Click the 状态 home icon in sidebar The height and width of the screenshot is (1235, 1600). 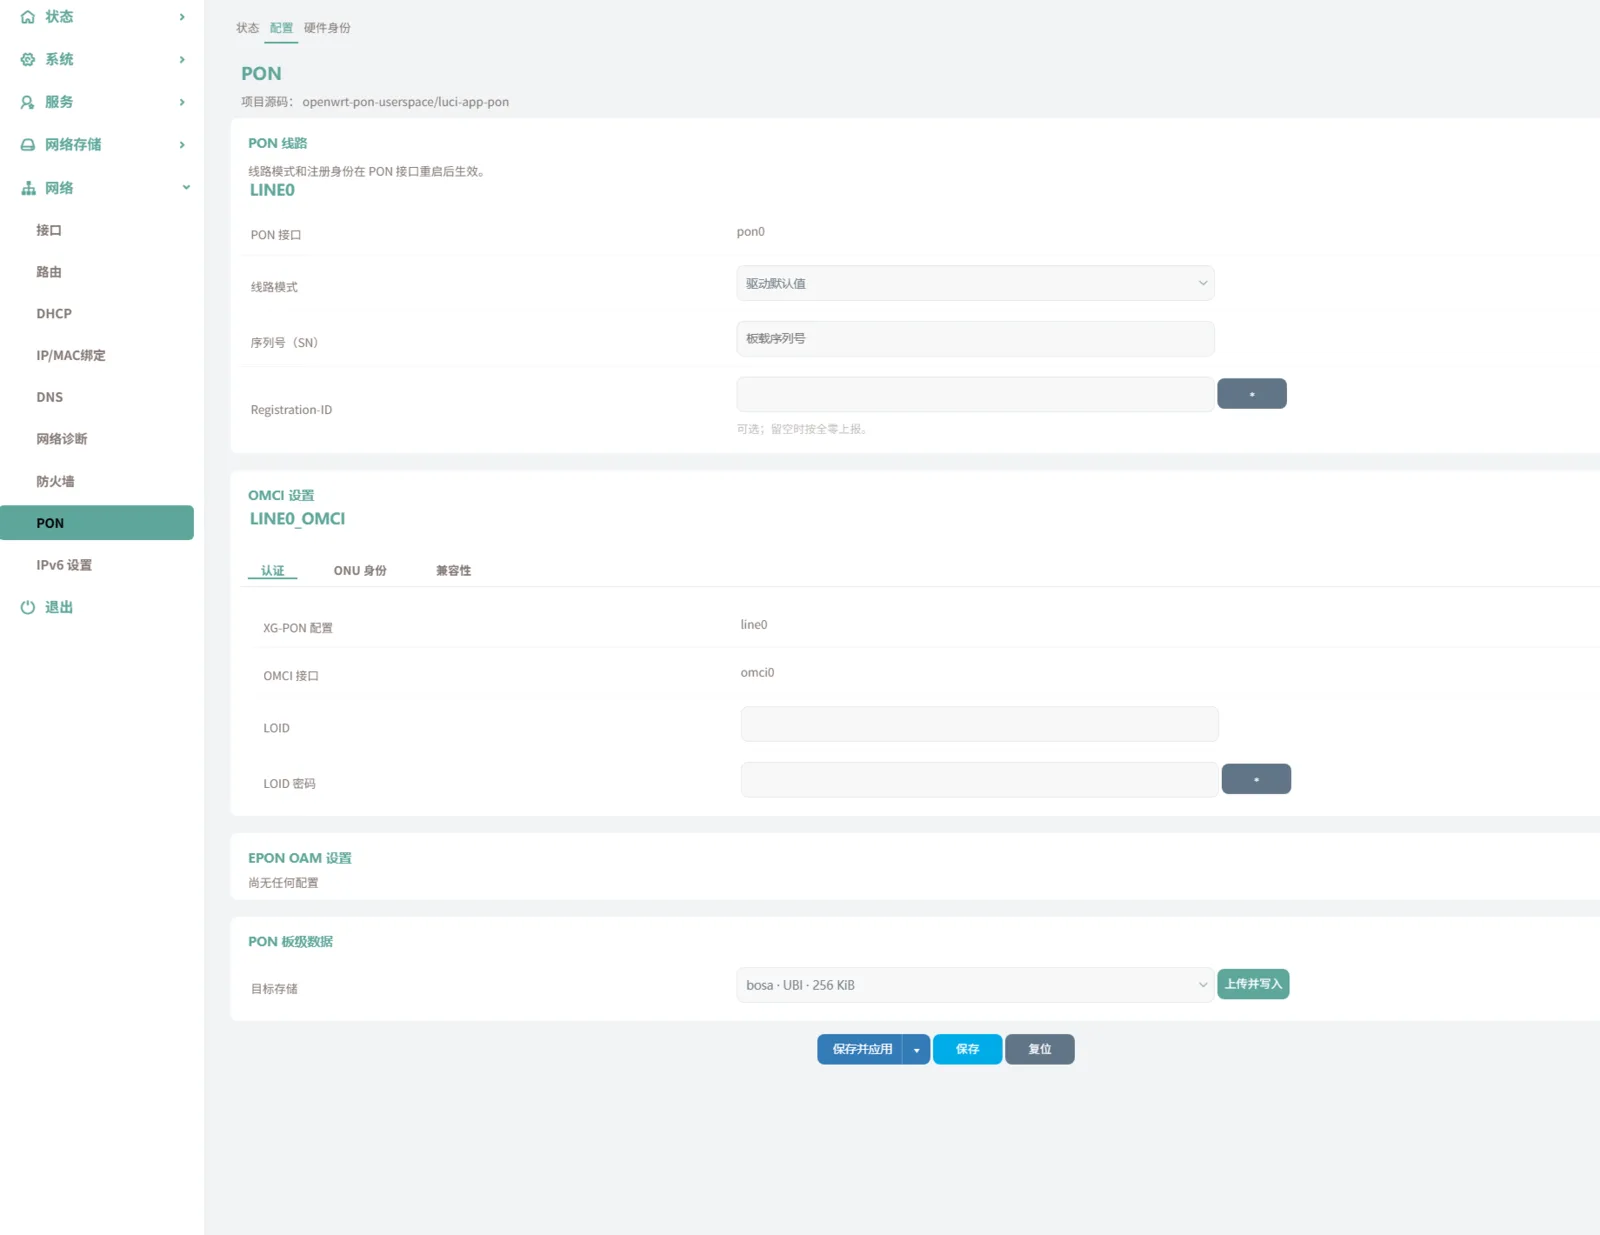pos(28,17)
